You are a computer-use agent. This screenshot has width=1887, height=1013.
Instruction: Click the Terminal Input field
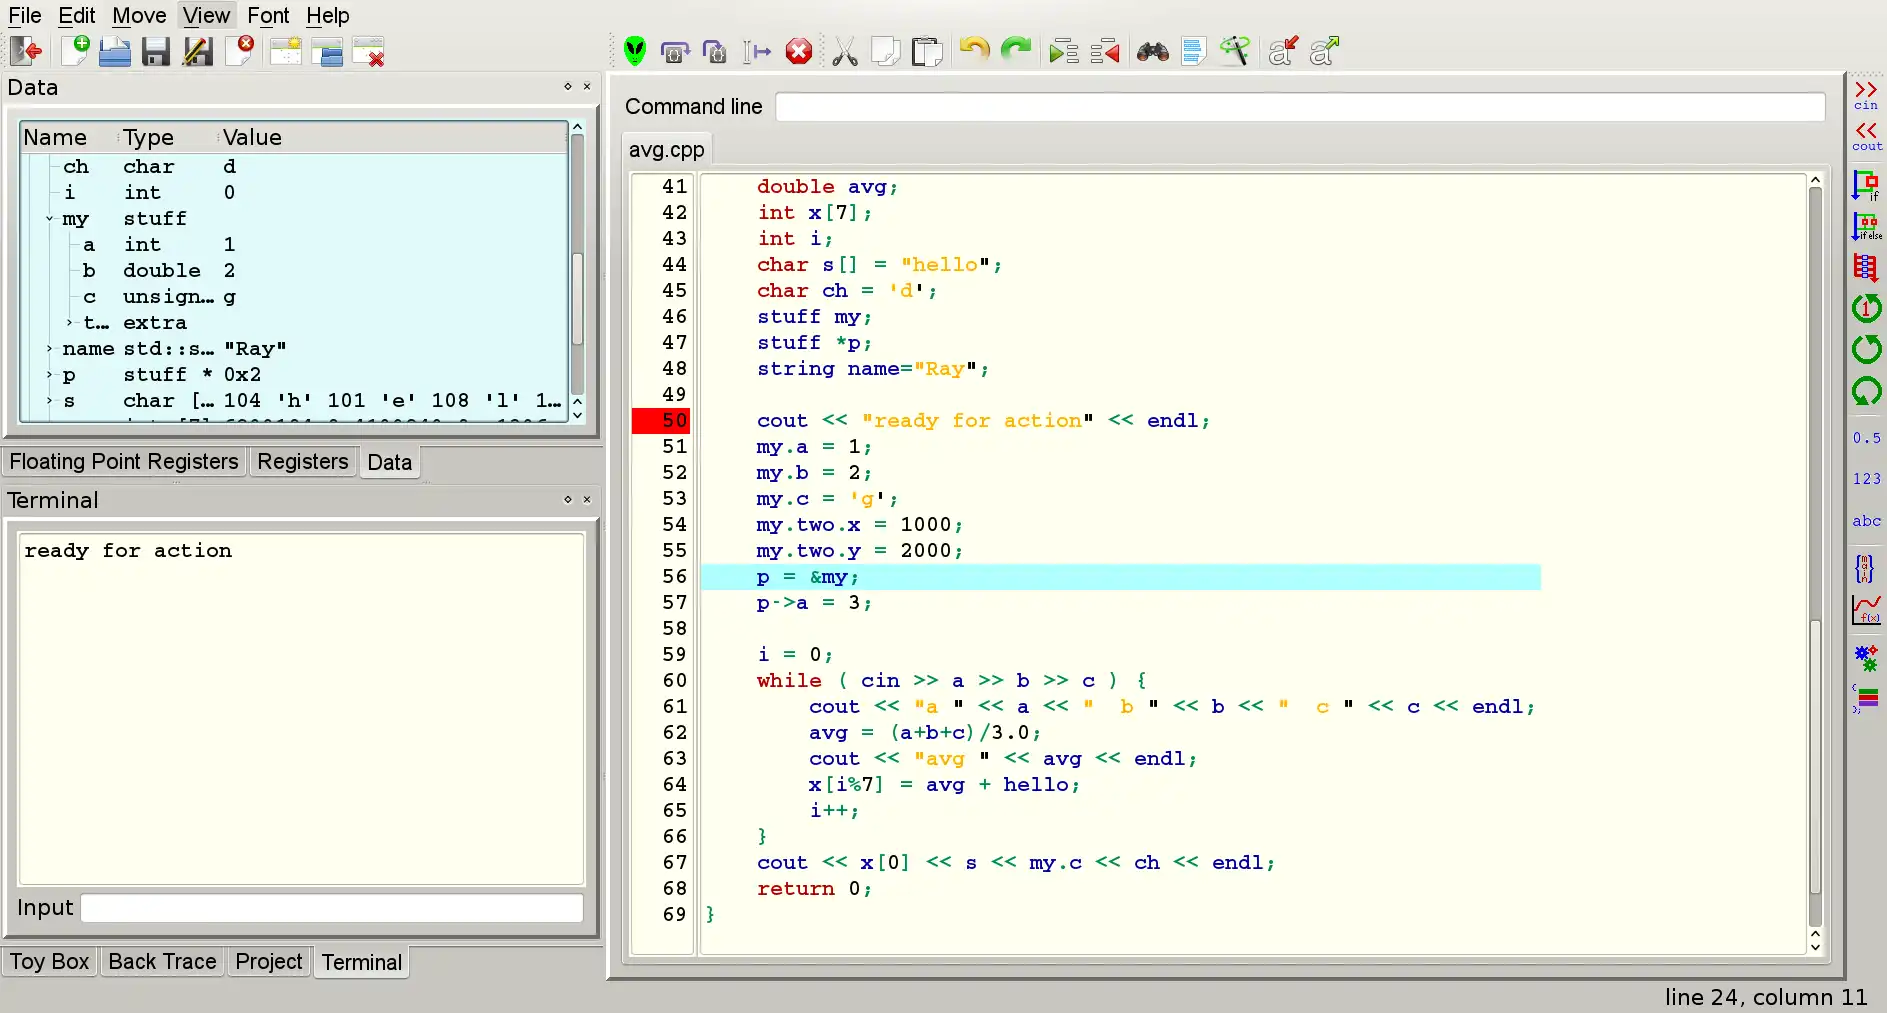[x=332, y=908]
